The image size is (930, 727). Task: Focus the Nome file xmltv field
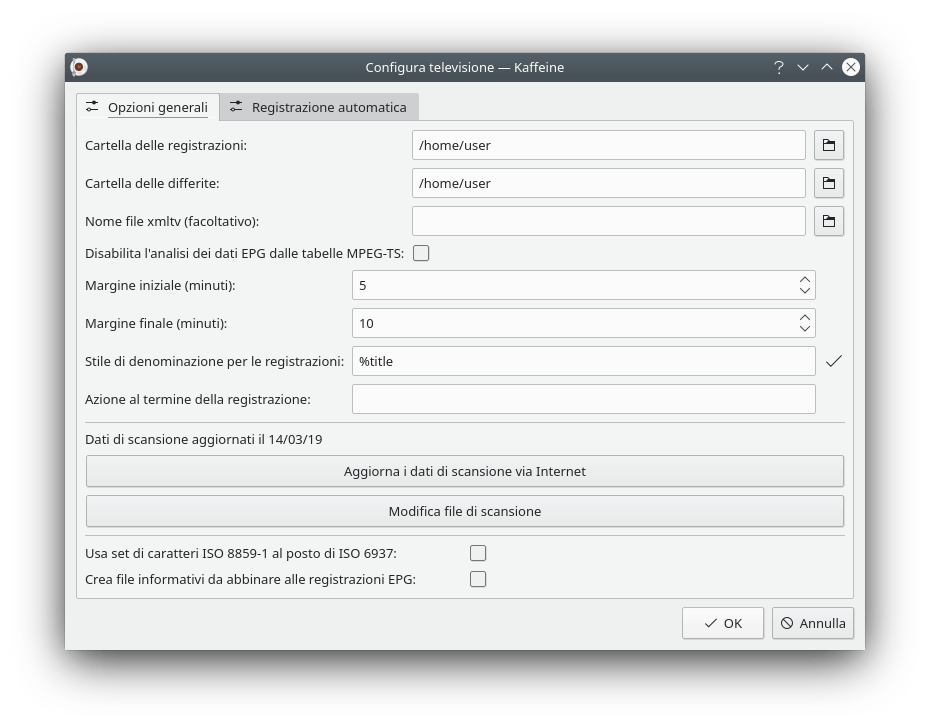tap(609, 221)
